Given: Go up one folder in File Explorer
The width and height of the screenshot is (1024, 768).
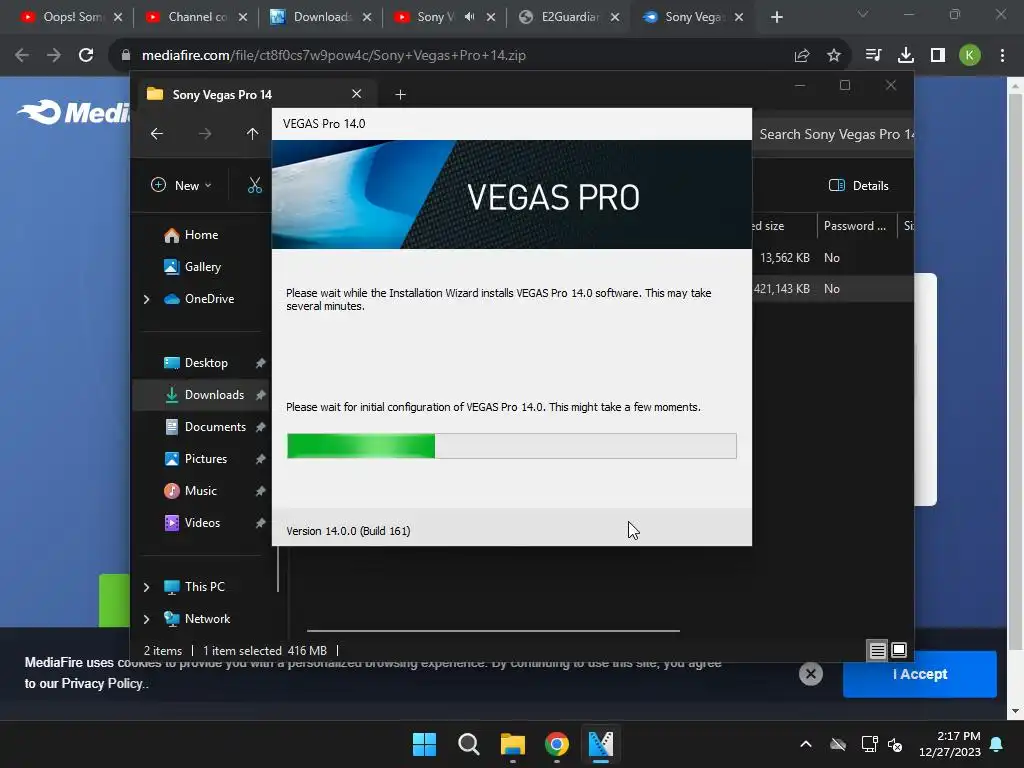Looking at the screenshot, I should (x=252, y=134).
